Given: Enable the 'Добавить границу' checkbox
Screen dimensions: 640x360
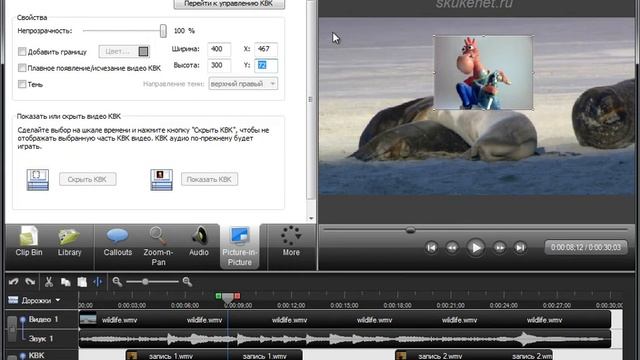Looking at the screenshot, I should click(x=22, y=51).
